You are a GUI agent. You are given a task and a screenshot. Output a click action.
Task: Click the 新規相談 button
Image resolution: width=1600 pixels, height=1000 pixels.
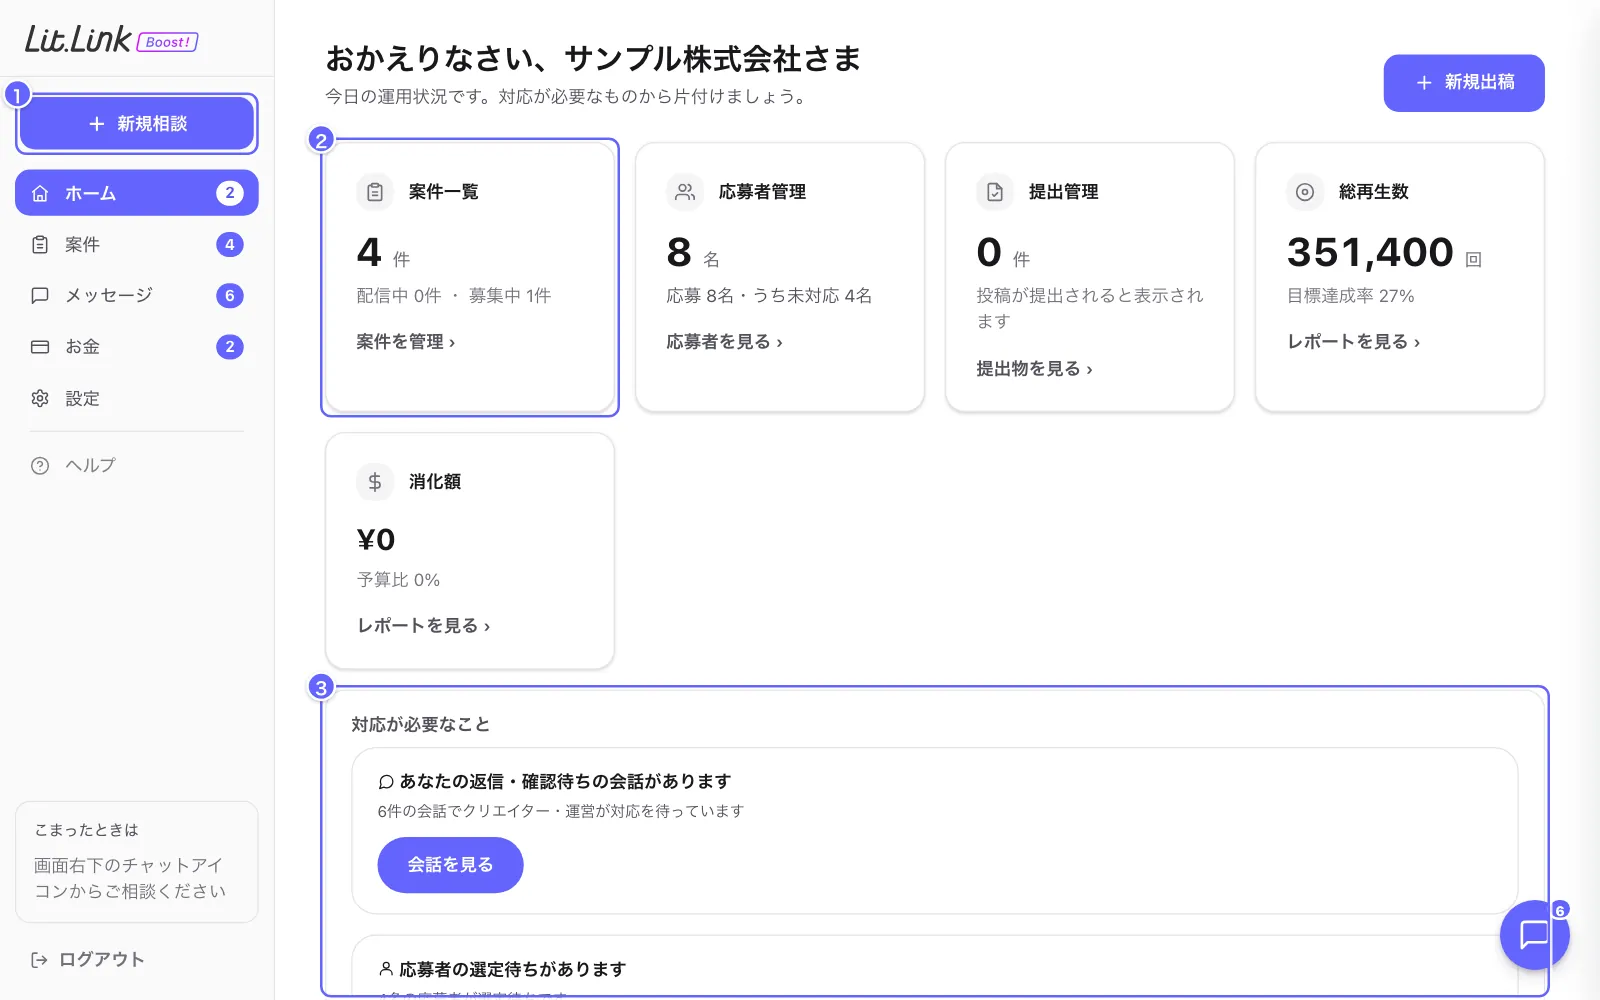tap(137, 124)
